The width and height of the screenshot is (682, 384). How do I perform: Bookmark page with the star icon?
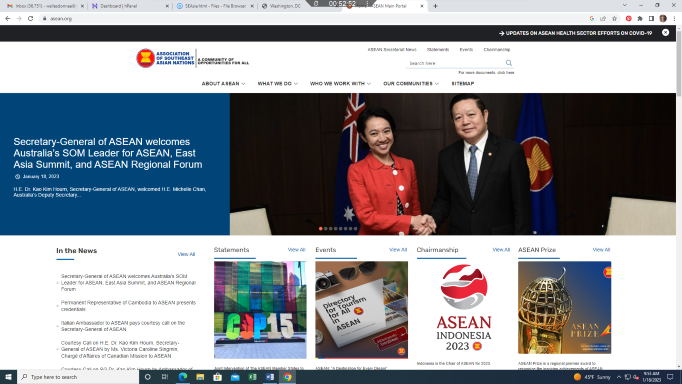click(x=614, y=18)
